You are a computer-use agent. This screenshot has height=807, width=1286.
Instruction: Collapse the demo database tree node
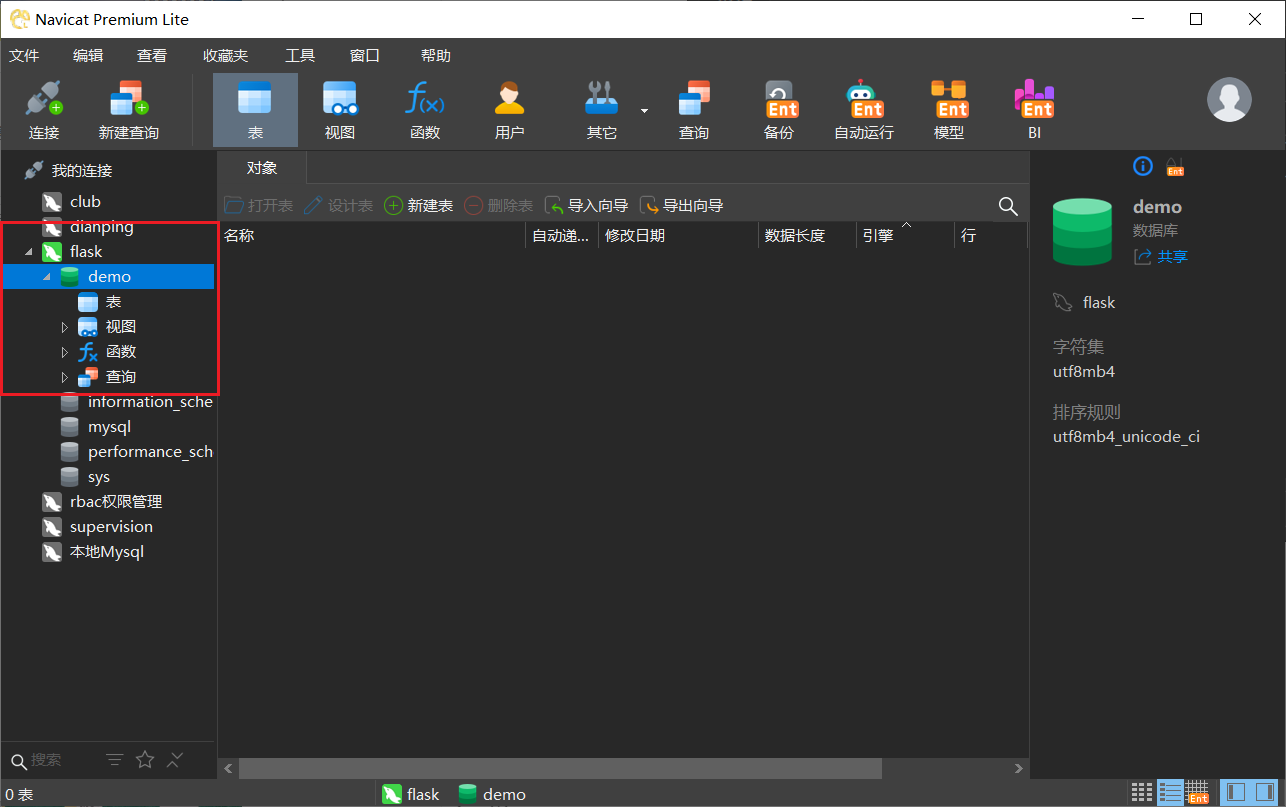[47, 277]
